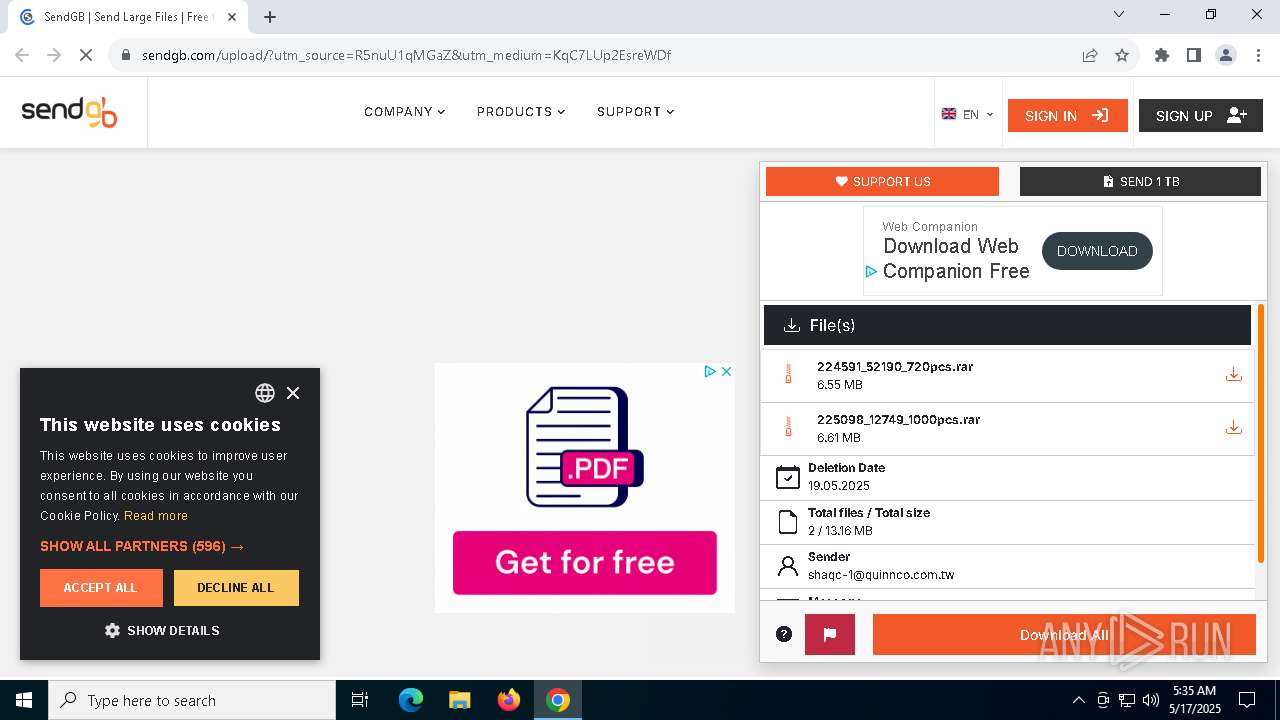This screenshot has width=1280, height=720.
Task: Close the SendGB browser tab
Action: 232,17
